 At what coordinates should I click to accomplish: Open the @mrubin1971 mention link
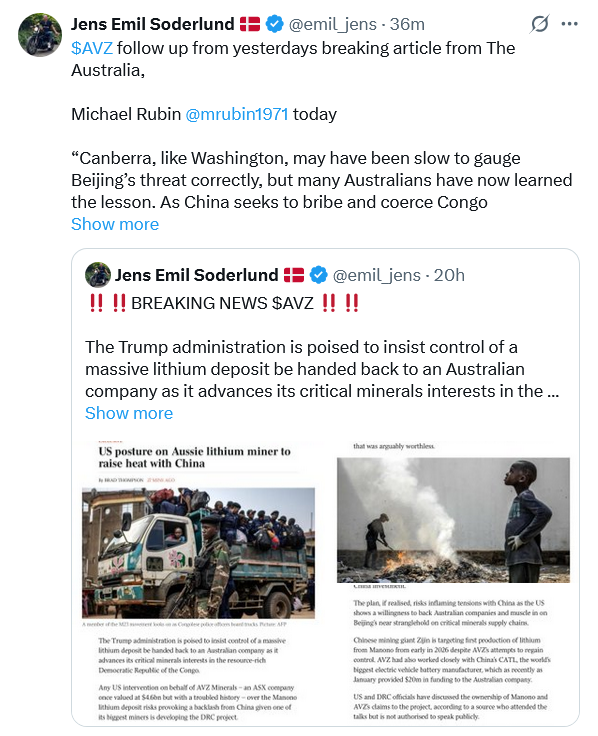coord(237,114)
